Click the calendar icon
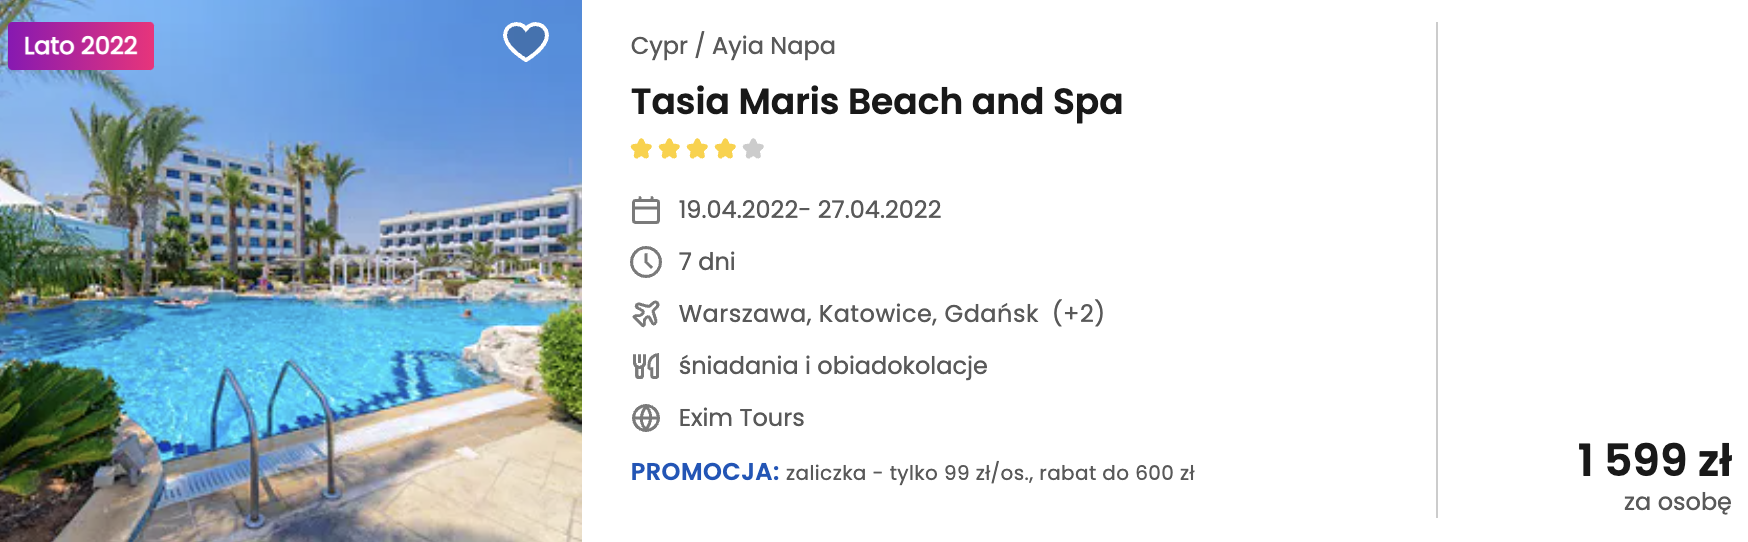The image size is (1748, 542). pyautogui.click(x=646, y=210)
